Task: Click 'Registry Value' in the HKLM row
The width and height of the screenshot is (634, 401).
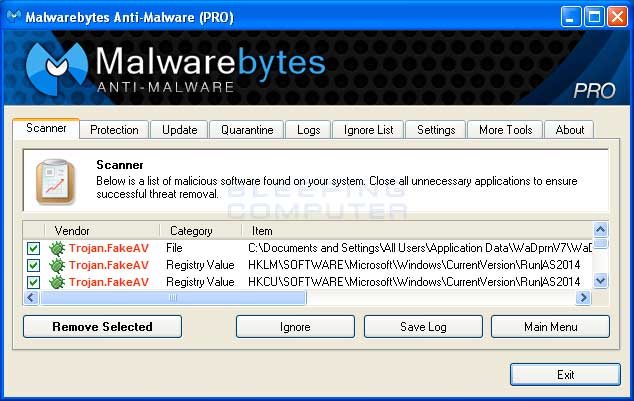Action: pos(200,265)
